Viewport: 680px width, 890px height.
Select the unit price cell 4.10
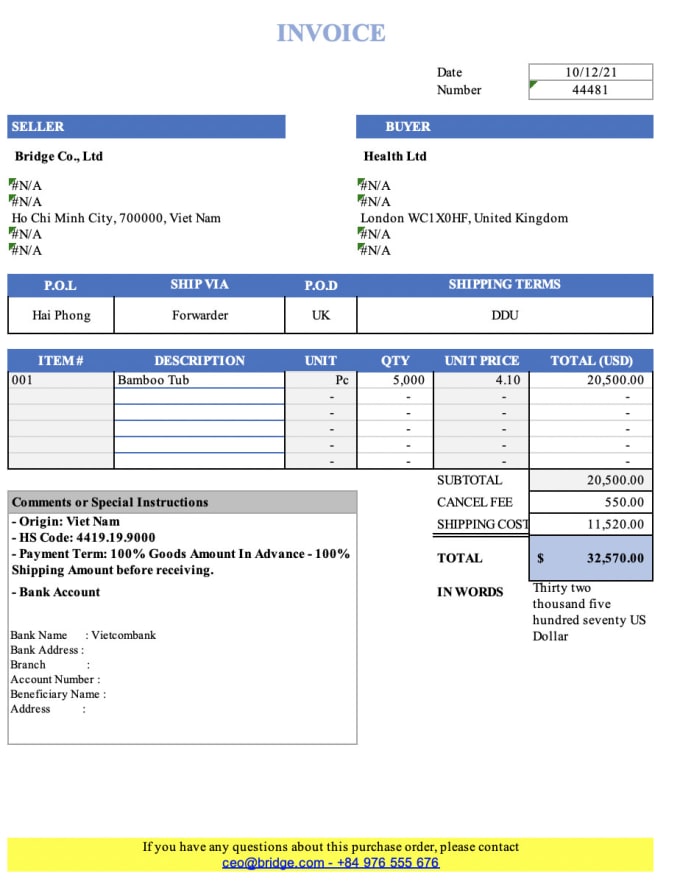pyautogui.click(x=481, y=380)
